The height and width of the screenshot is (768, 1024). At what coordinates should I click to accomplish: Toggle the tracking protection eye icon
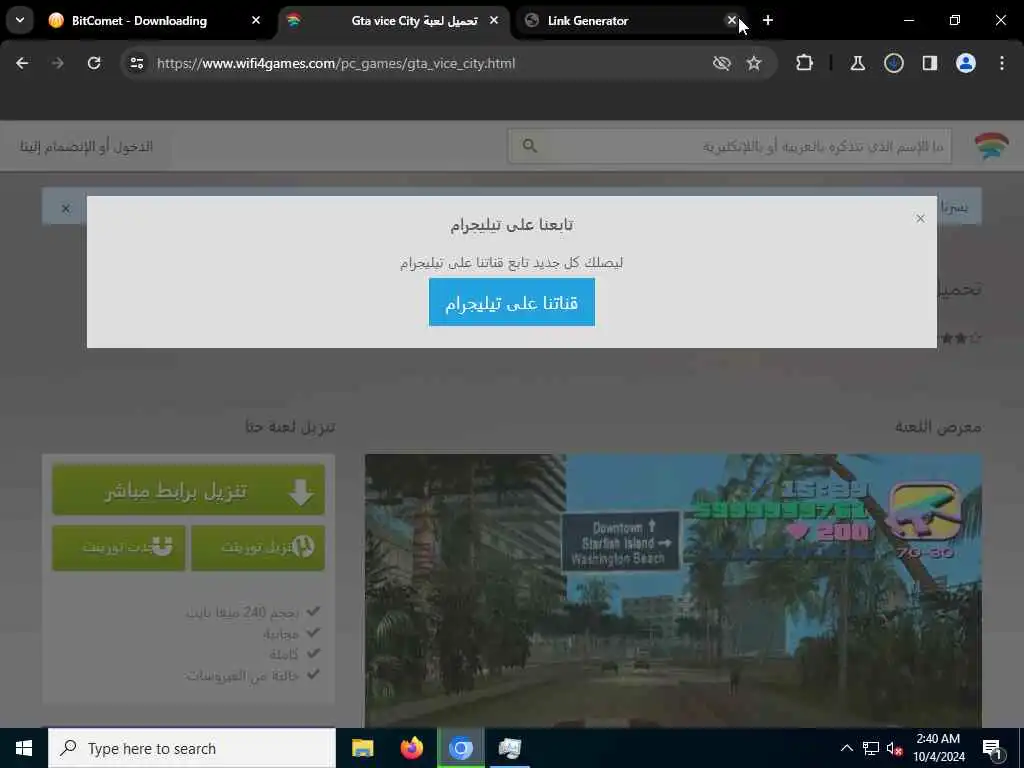coord(721,63)
